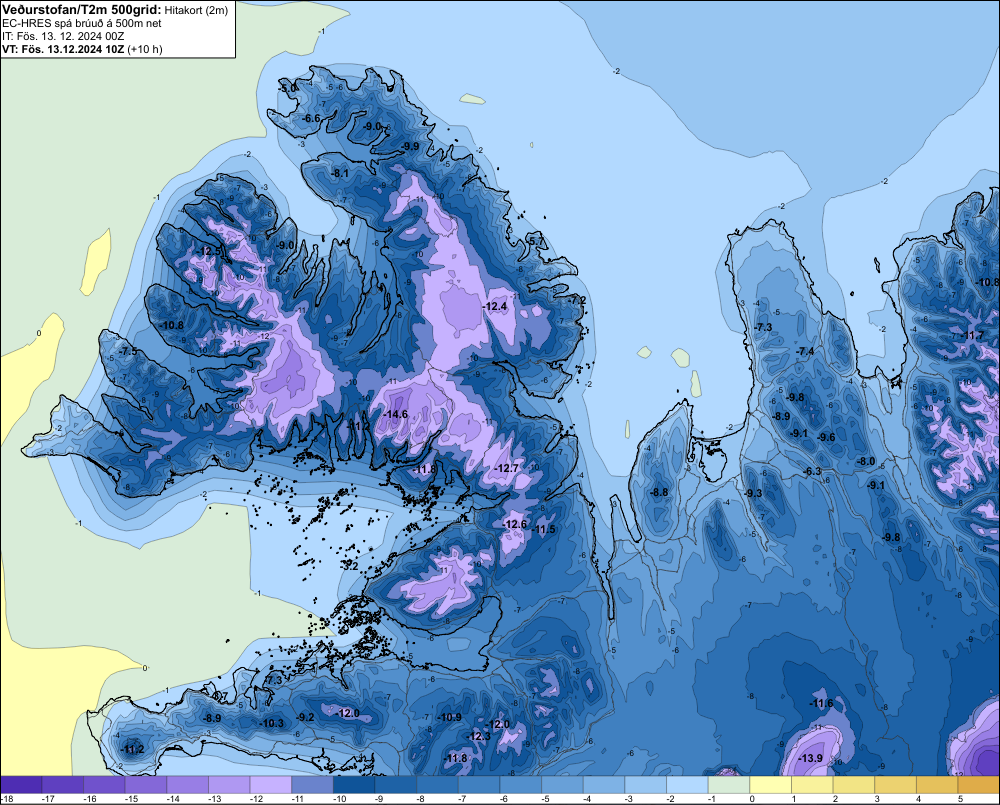
Task: Click the -8.8 temperature value on the map
Action: tap(659, 492)
